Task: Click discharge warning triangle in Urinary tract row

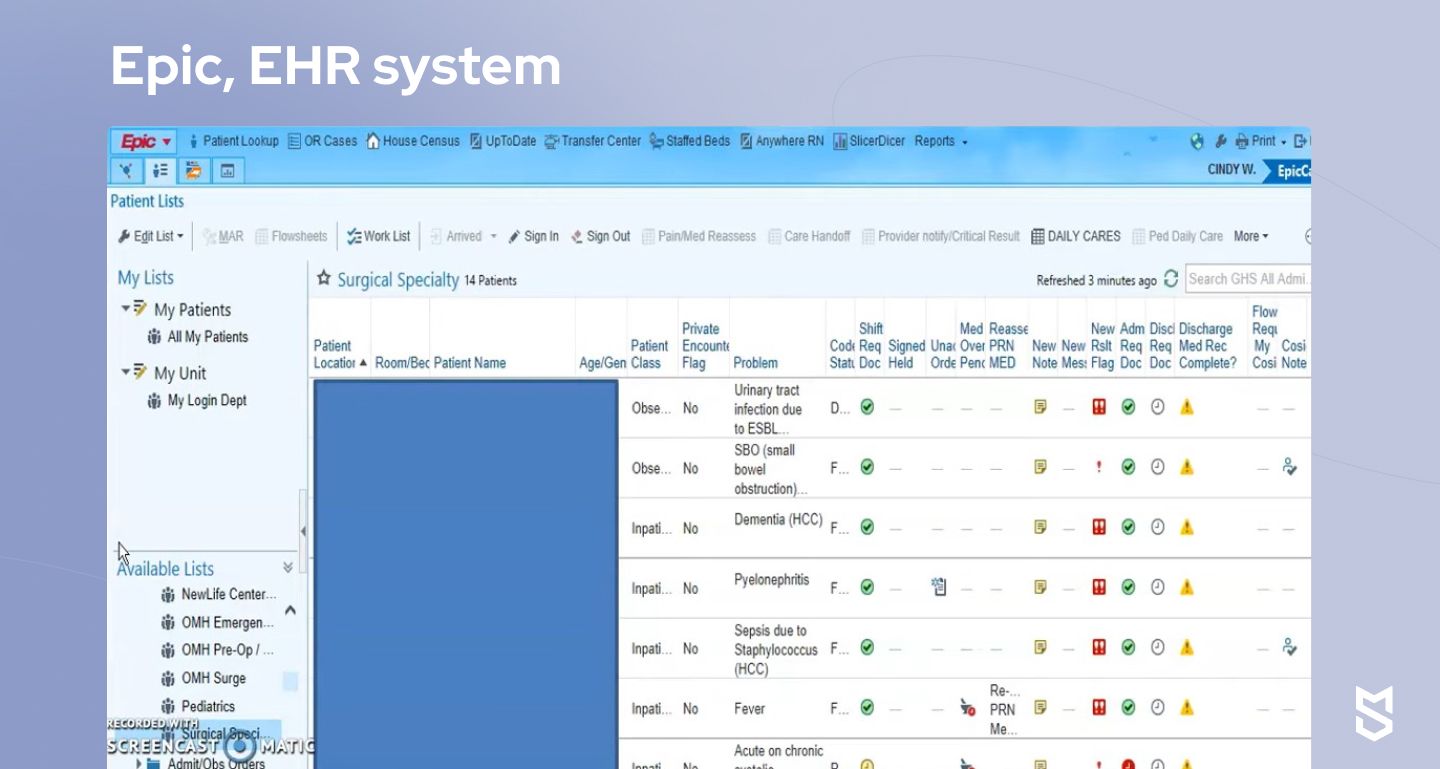Action: point(1187,407)
